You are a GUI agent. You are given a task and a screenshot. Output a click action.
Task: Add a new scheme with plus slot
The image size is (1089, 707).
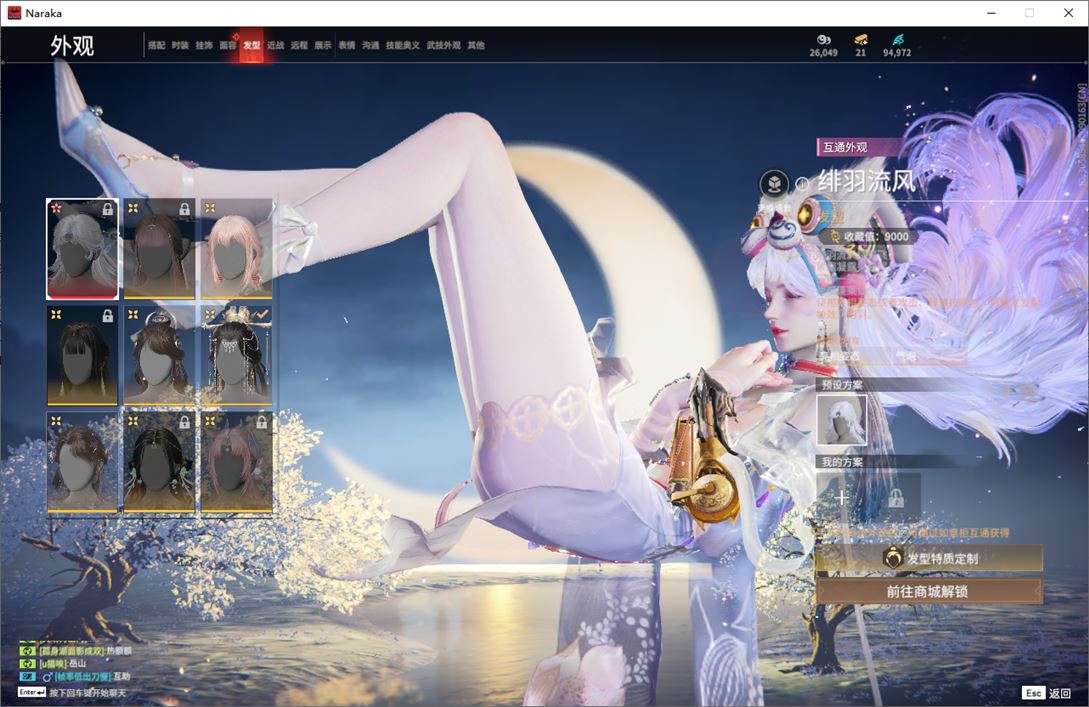pos(842,497)
